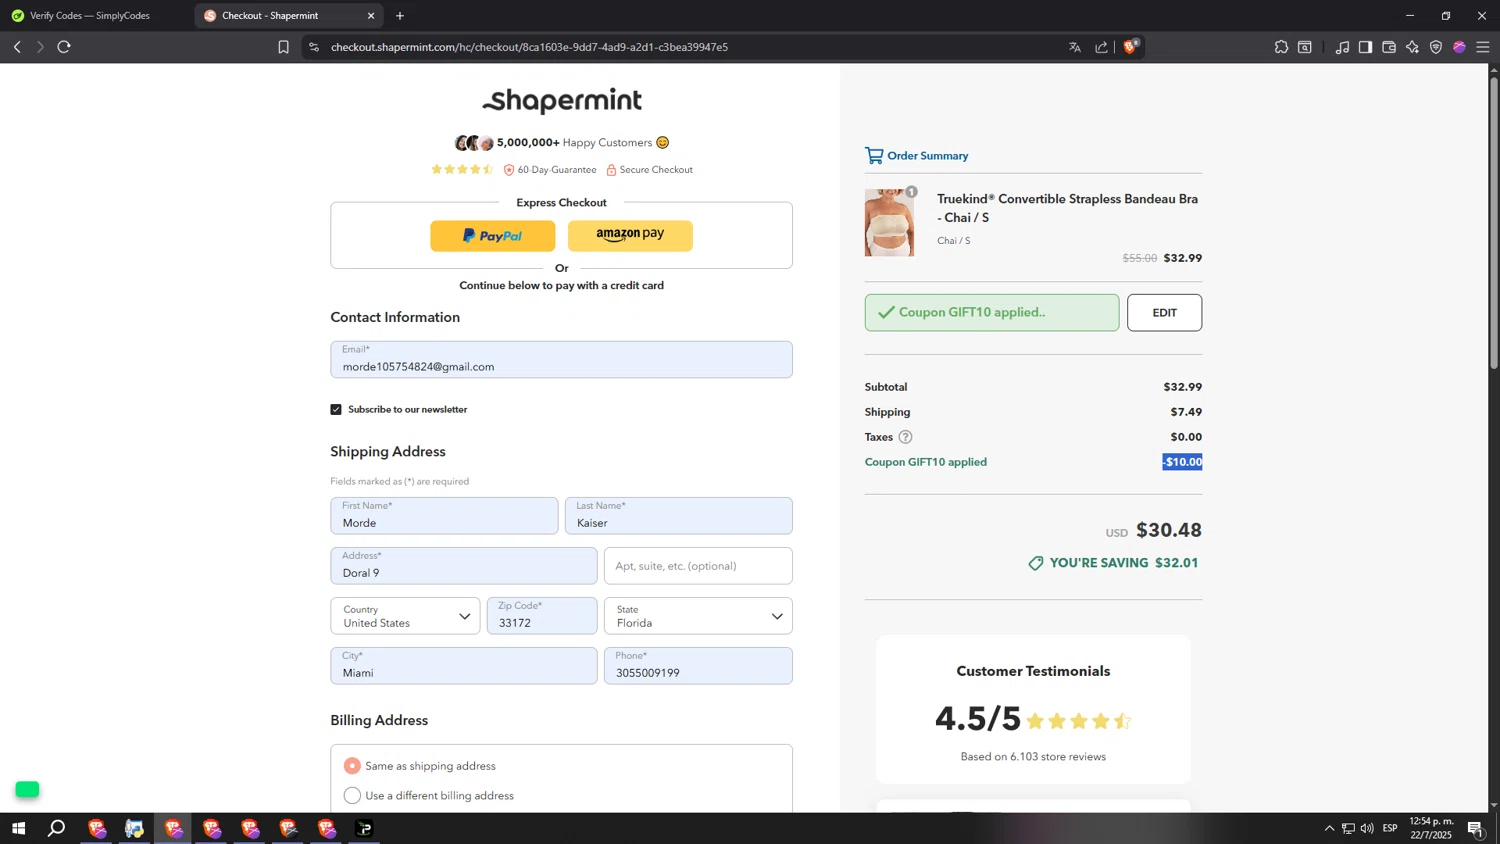
Task: Click the Last Name field
Action: click(679, 516)
